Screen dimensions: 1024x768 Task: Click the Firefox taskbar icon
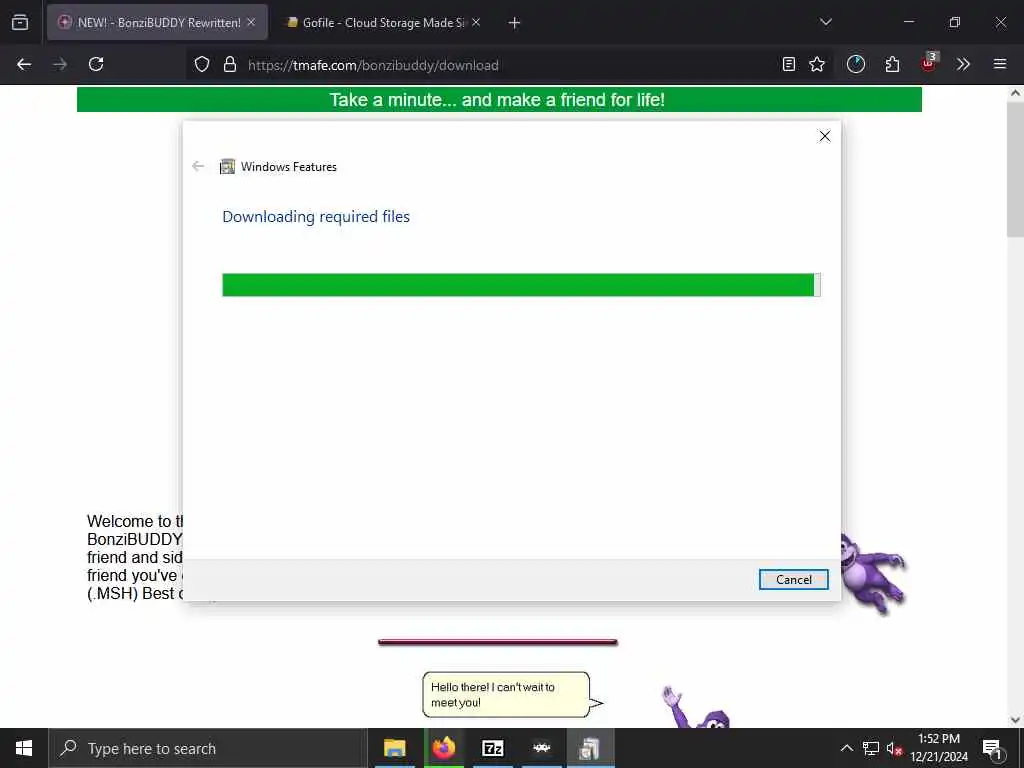tap(443, 748)
